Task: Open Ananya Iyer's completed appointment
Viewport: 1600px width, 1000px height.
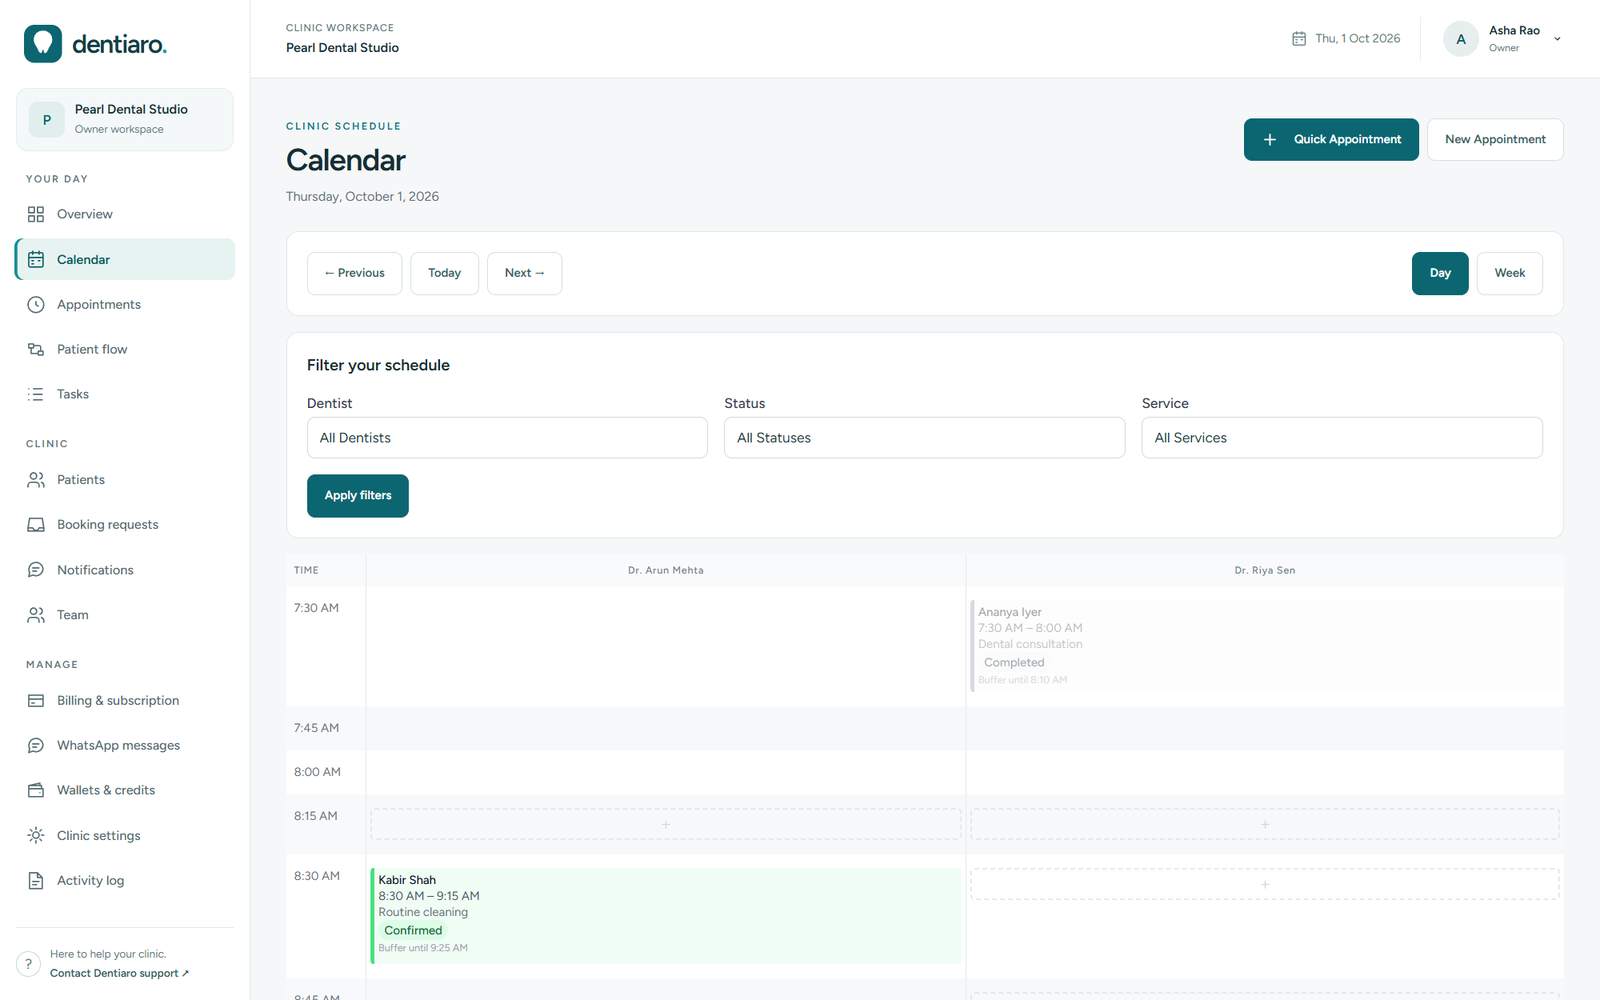Action: click(x=1265, y=646)
